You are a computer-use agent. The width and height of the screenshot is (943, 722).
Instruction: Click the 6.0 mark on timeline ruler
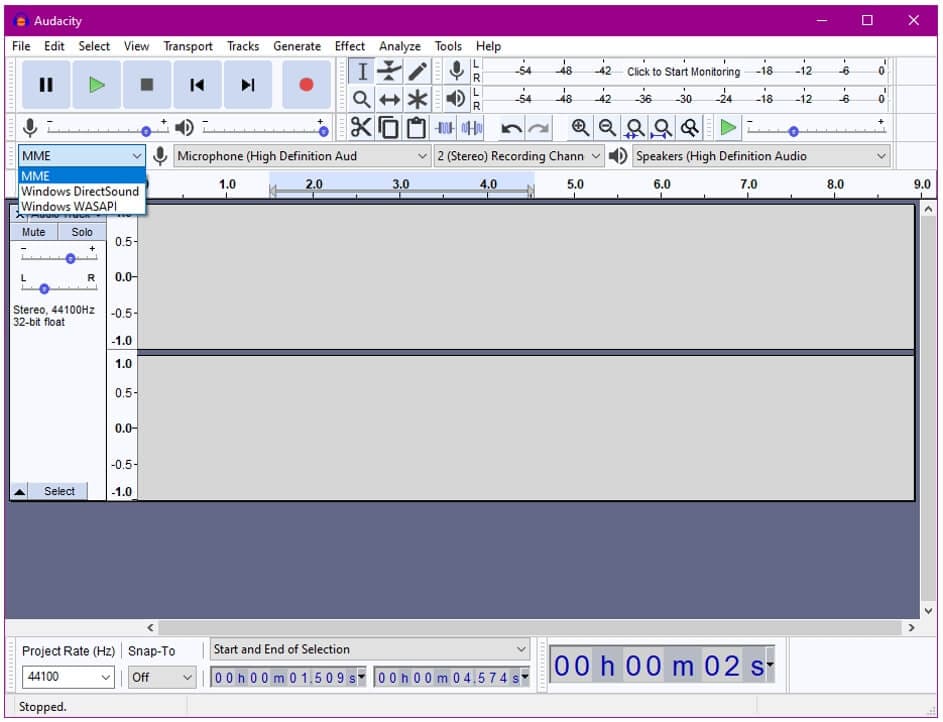(662, 185)
